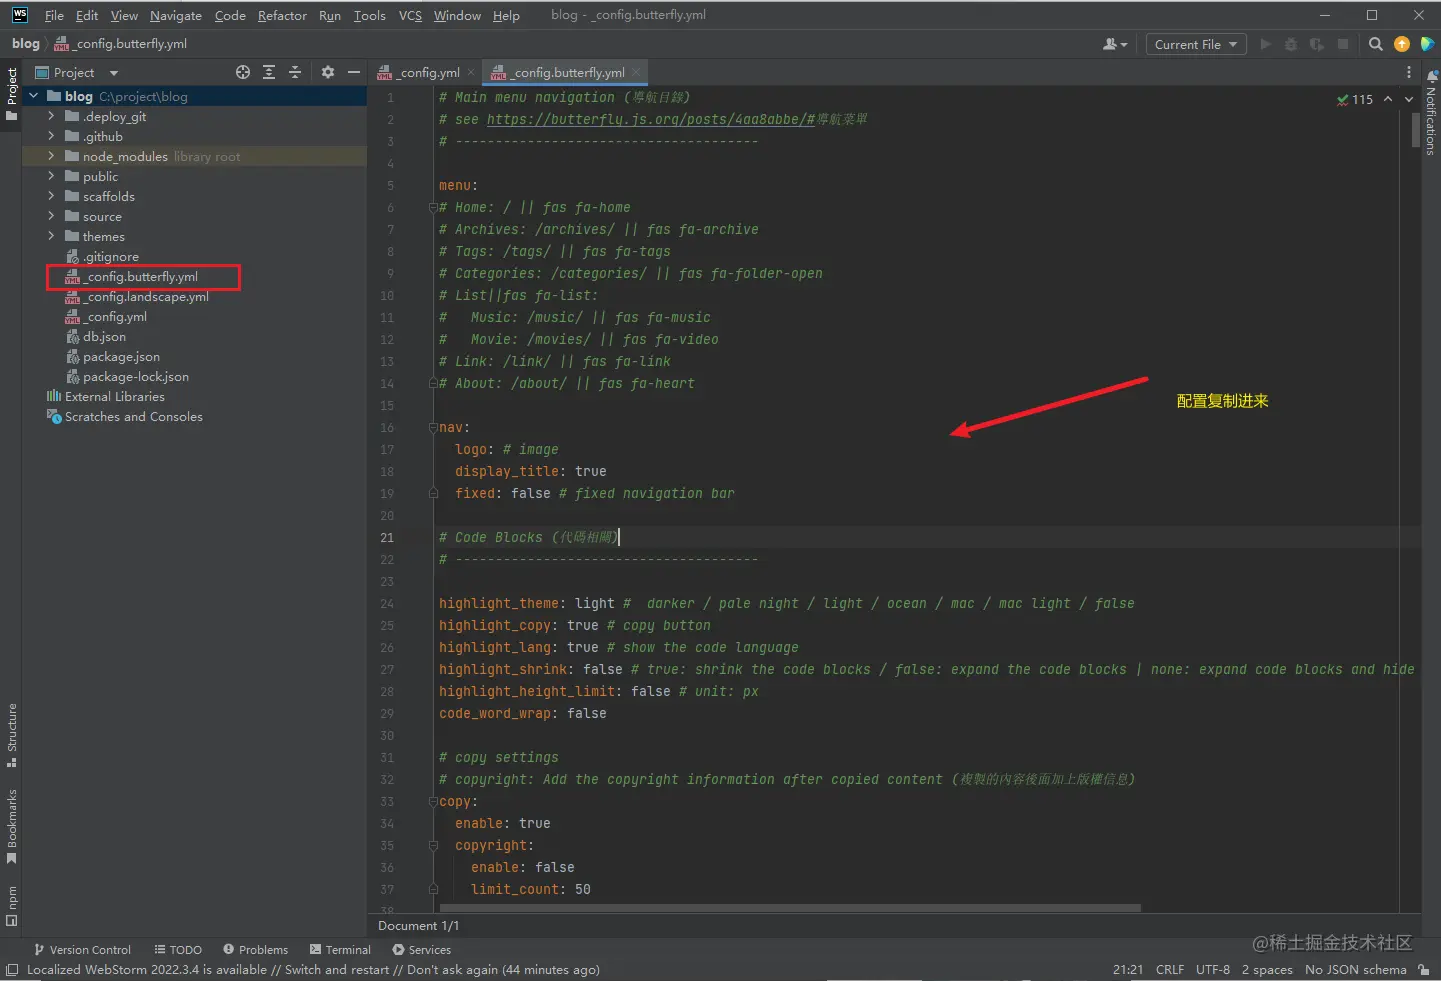Open the Bookmarks tool window
Screen dimensions: 1441x981
coord(12,826)
